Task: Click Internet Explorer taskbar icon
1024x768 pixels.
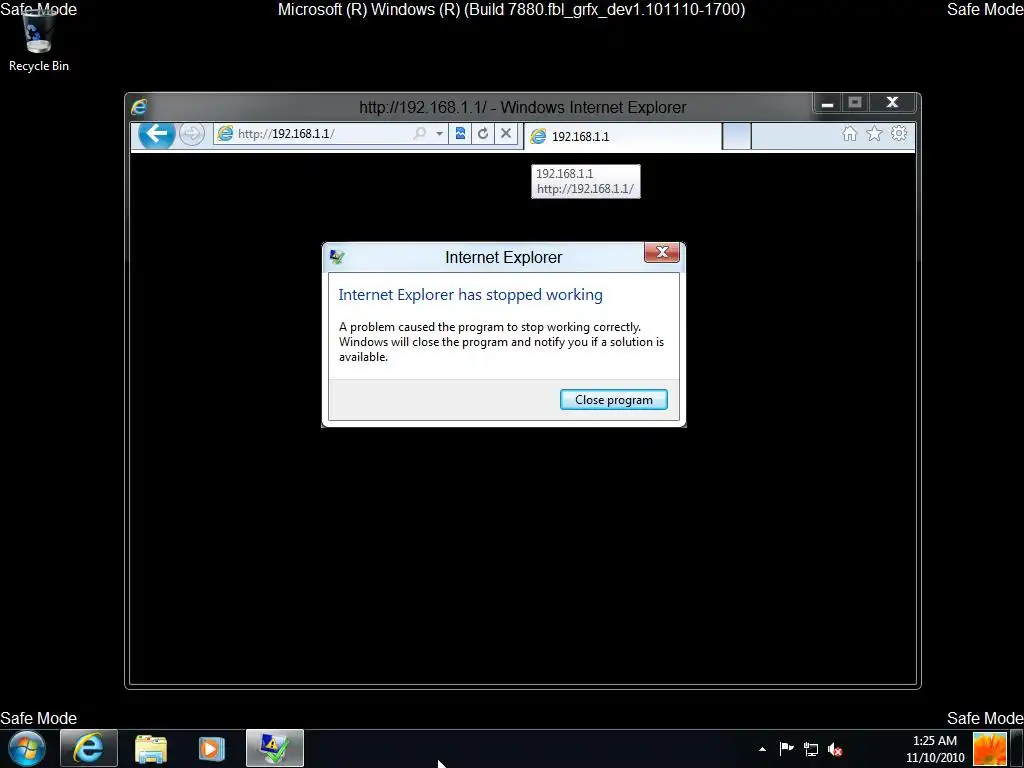Action: [x=89, y=748]
